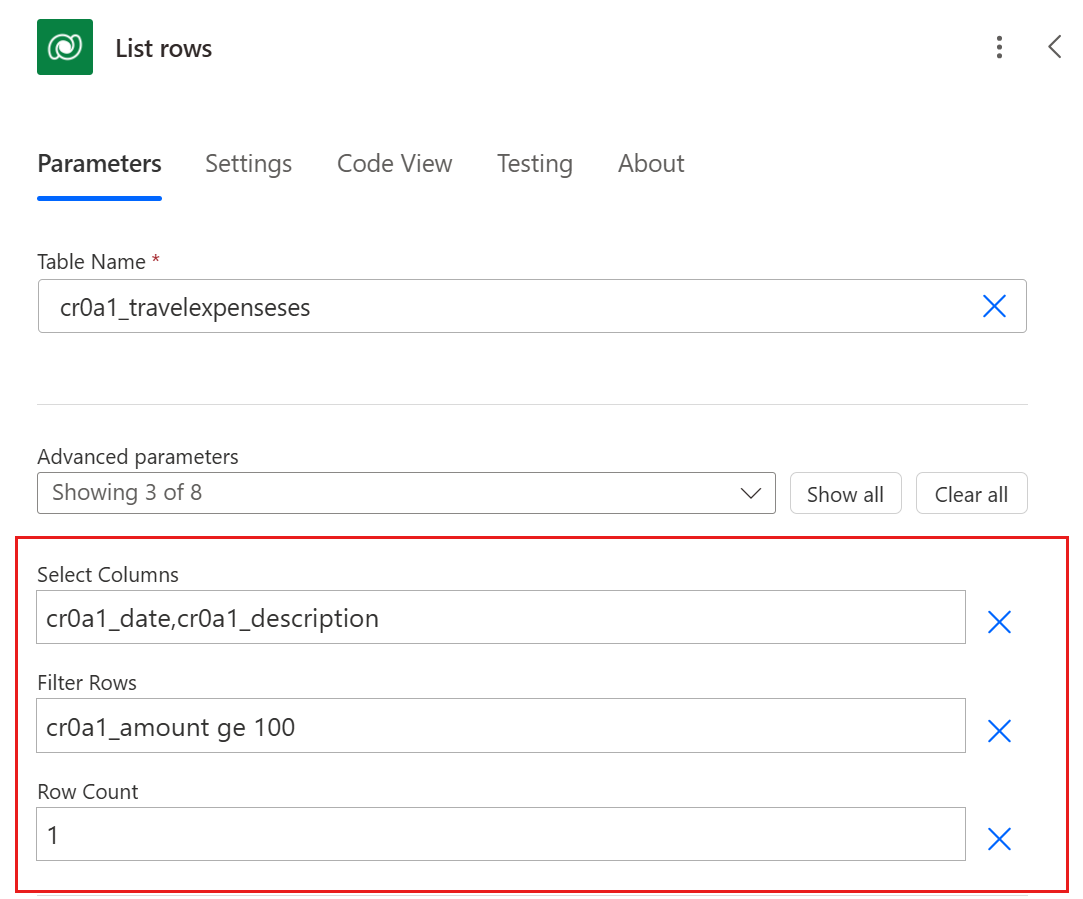Remove the Row Count value via X icon
This screenshot has width=1083, height=899.
tap(998, 839)
